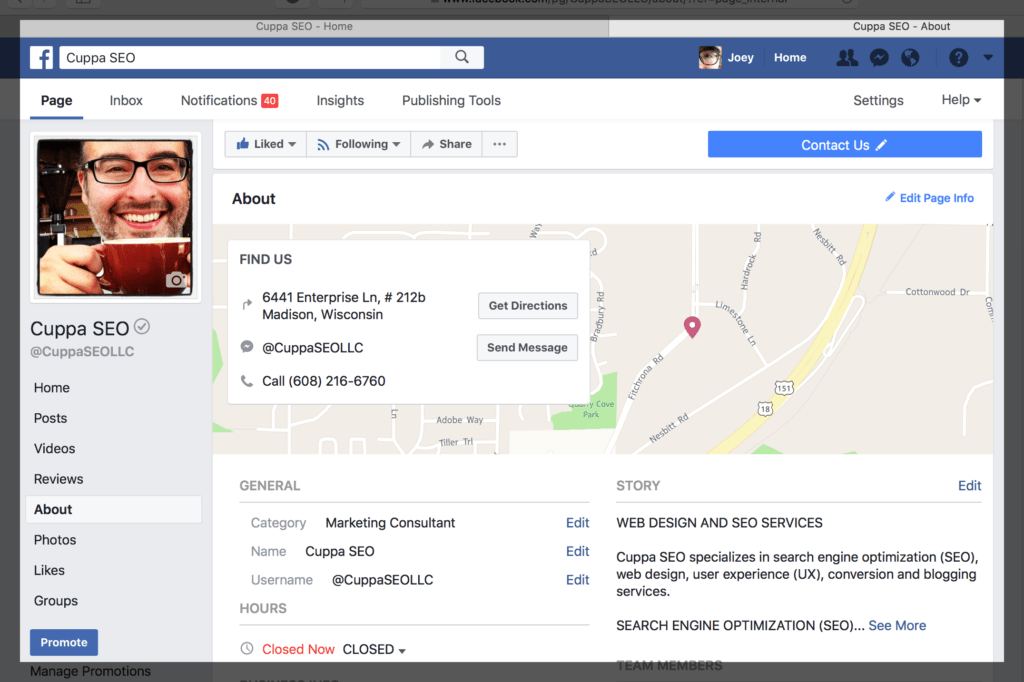Viewport: 1024px width, 682px height.
Task: Click Edit Page Info link
Action: 936,198
